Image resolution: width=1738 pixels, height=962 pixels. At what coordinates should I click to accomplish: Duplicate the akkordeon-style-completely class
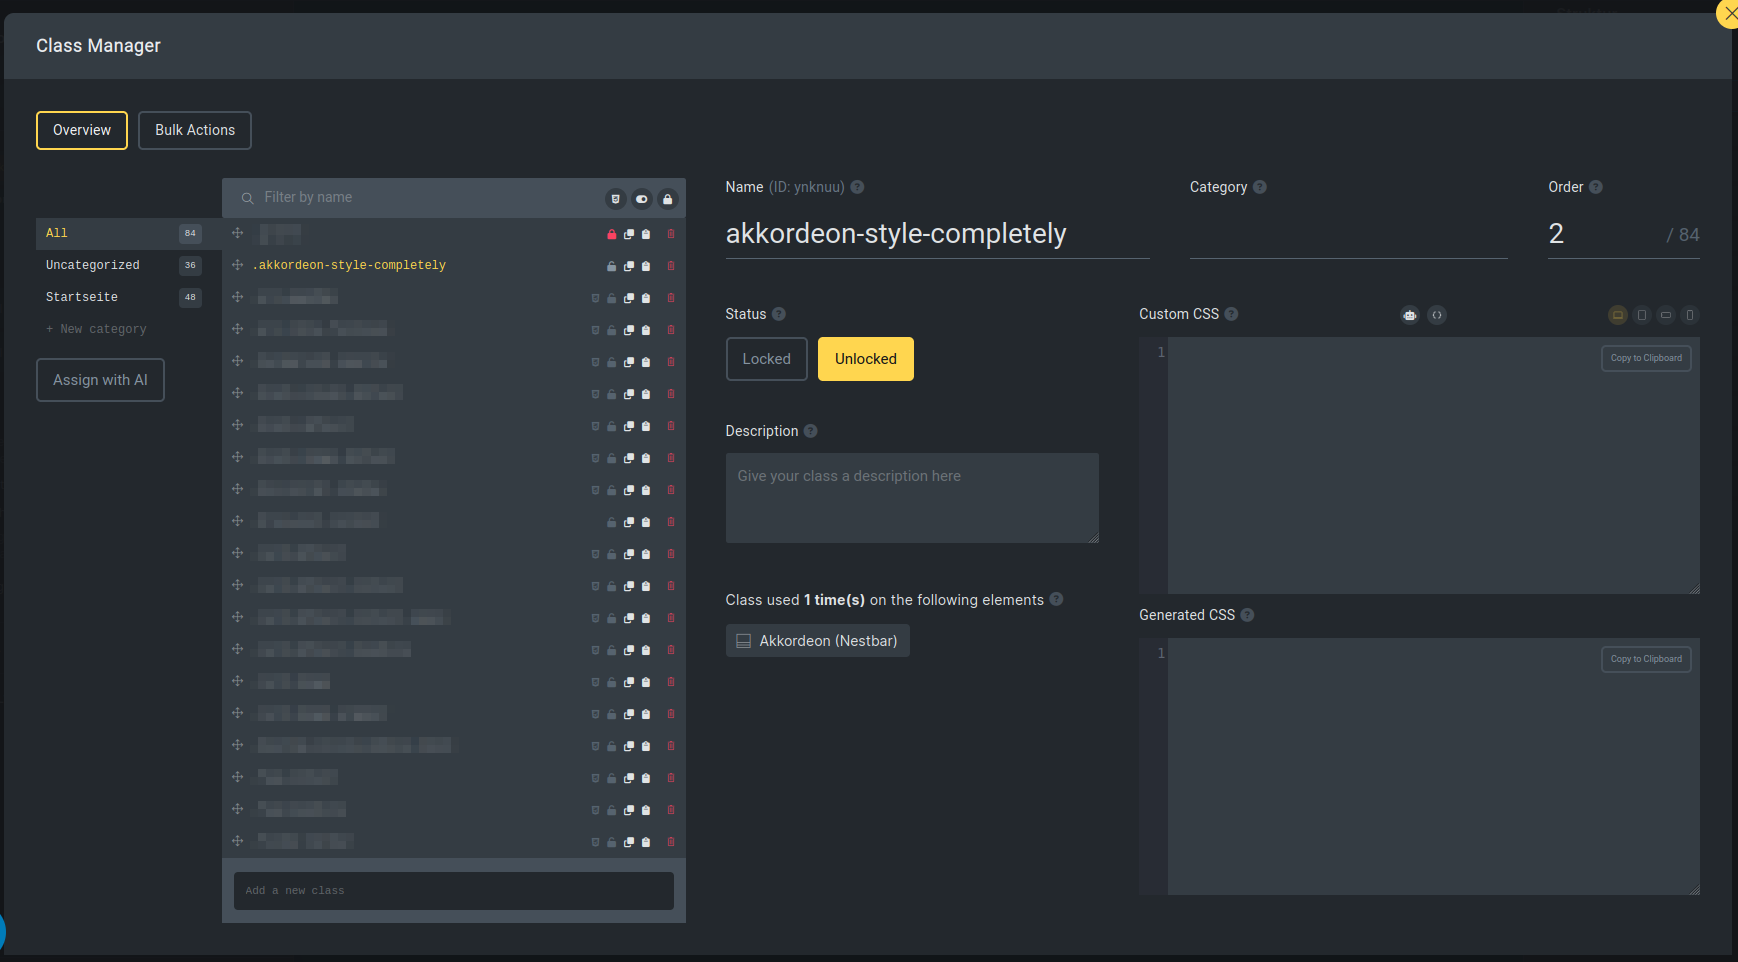coord(629,266)
